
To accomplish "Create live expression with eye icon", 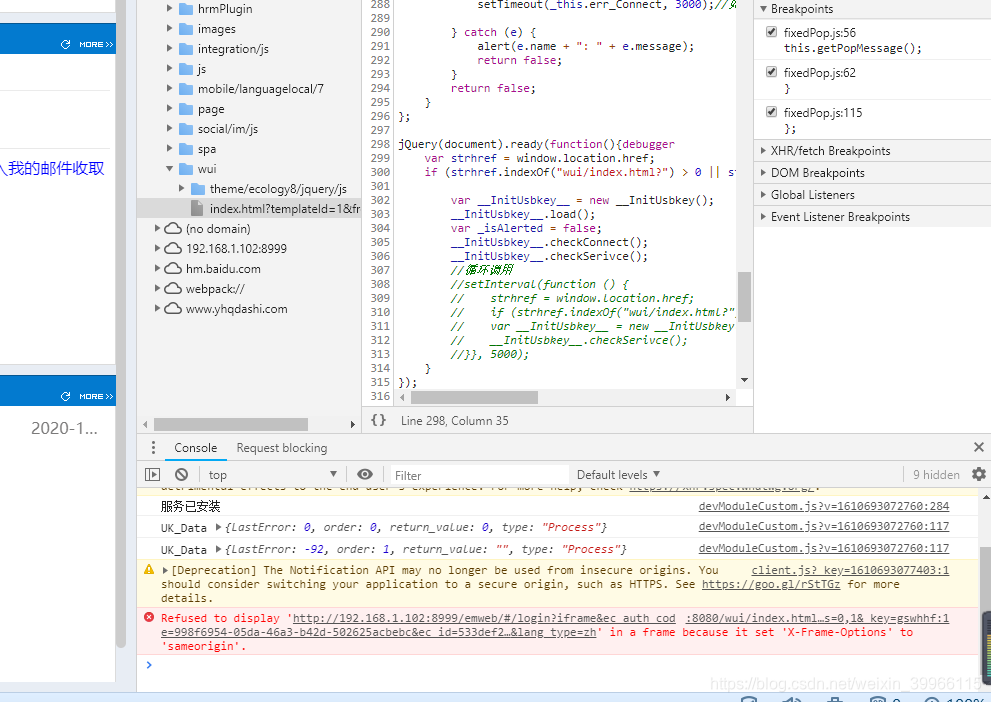I will [x=365, y=475].
